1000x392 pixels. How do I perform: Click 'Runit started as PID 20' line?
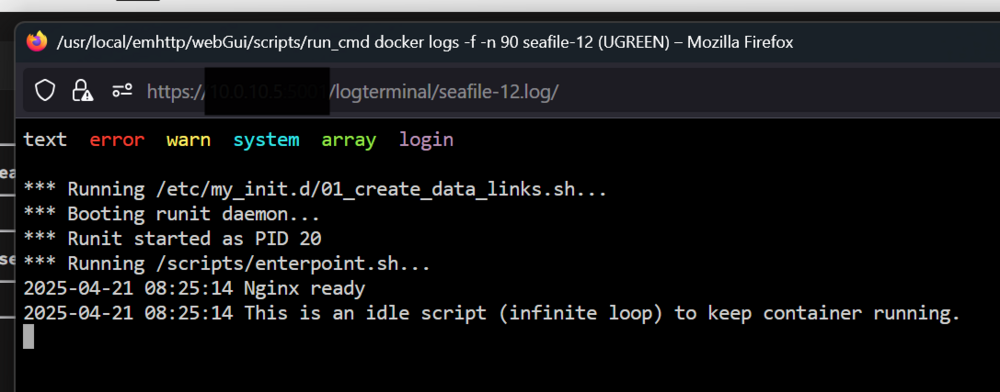tap(172, 239)
